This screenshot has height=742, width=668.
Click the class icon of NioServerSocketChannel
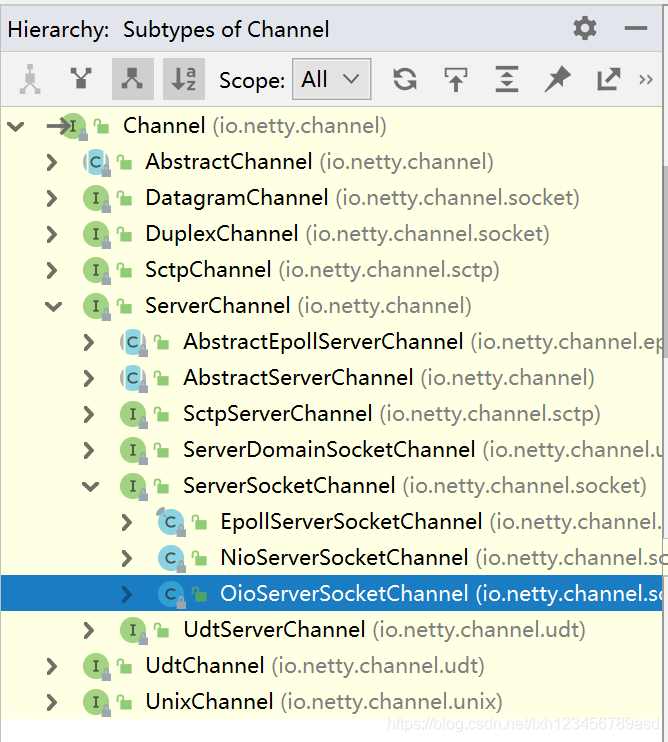[x=171, y=558]
